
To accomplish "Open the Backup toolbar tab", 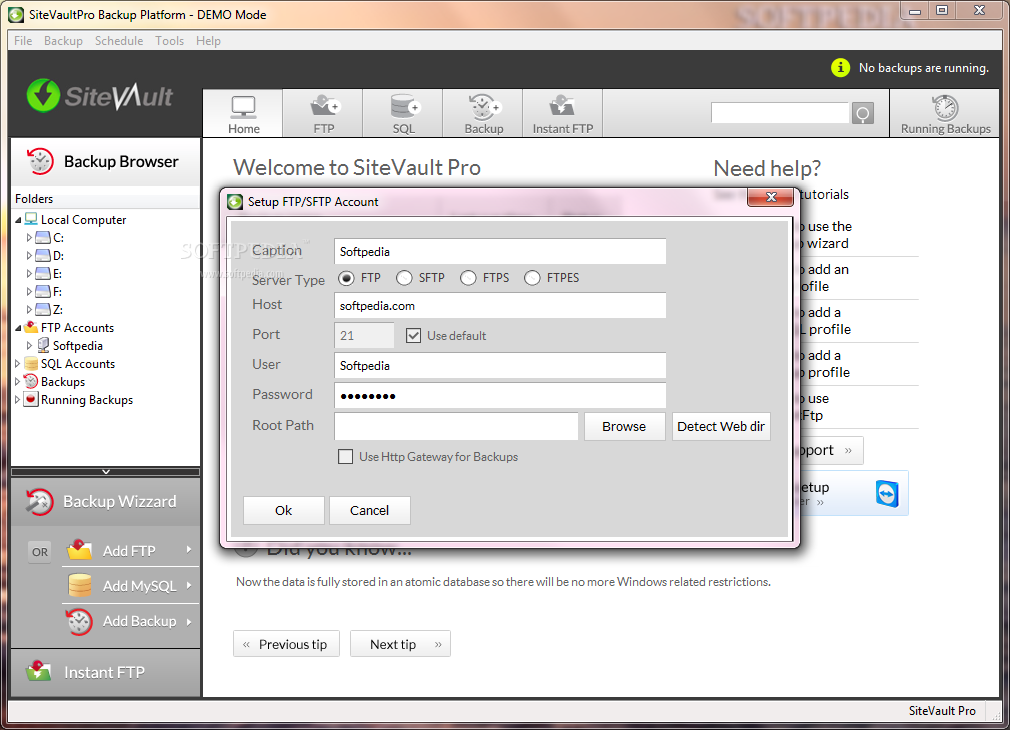I will tap(483, 113).
